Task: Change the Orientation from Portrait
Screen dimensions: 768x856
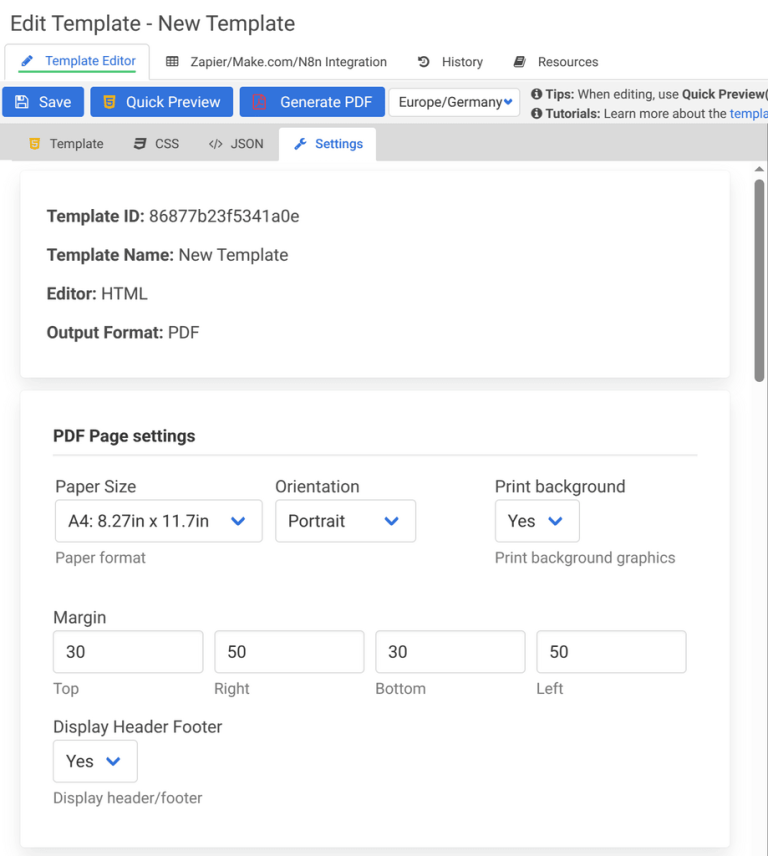Action: click(345, 520)
